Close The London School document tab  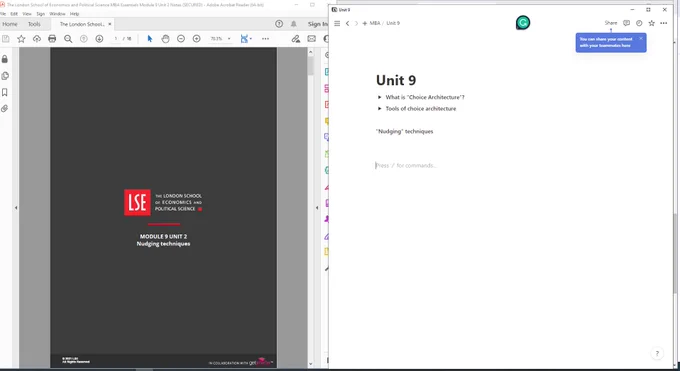tap(110, 24)
